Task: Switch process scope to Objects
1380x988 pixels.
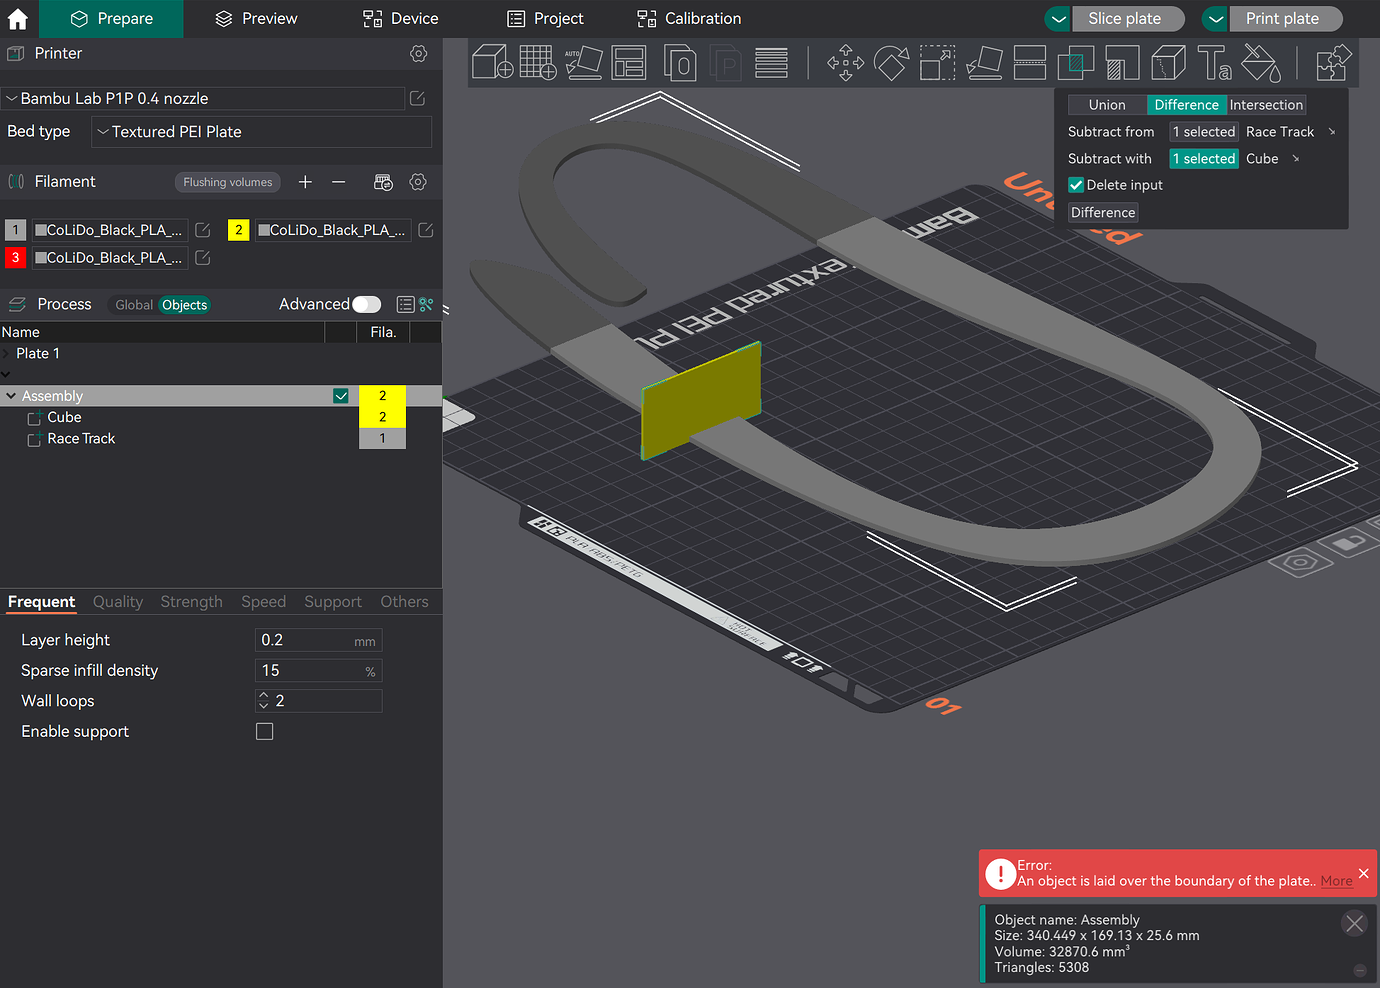Action: pyautogui.click(x=185, y=305)
